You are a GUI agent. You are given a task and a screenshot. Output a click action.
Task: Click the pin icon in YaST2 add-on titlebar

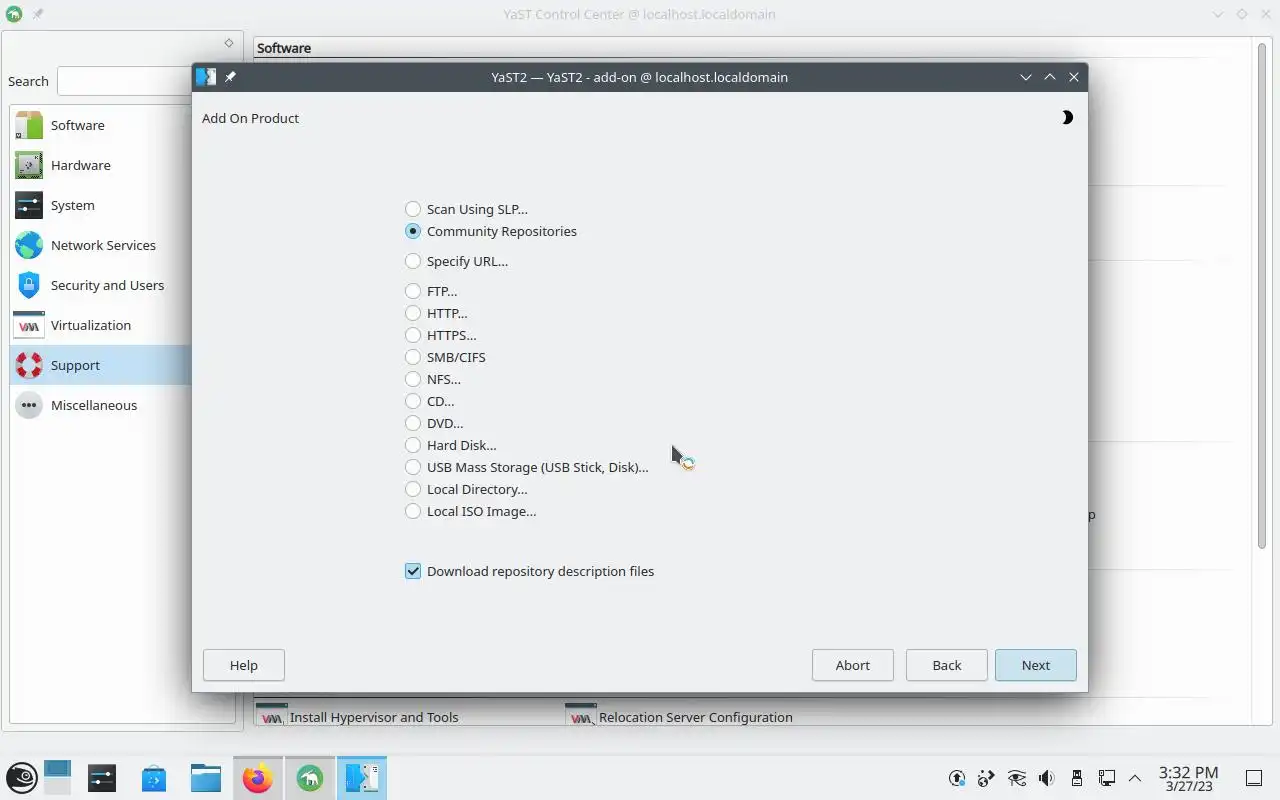pos(230,77)
